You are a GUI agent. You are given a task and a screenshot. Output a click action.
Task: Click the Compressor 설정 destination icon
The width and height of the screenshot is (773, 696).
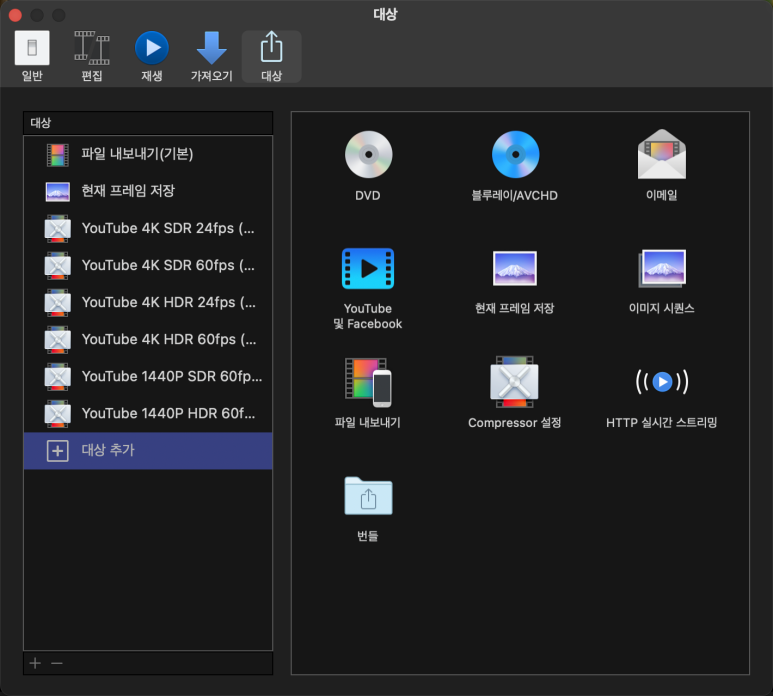point(514,382)
